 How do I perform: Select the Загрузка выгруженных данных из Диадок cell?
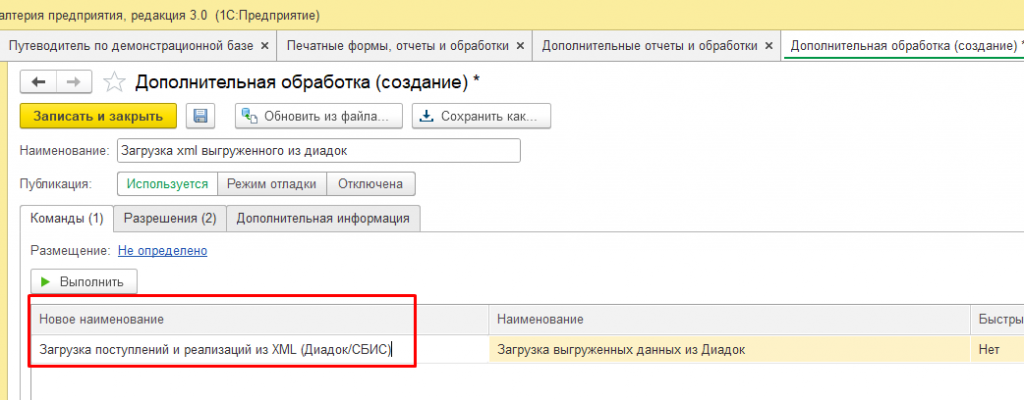[729, 350]
